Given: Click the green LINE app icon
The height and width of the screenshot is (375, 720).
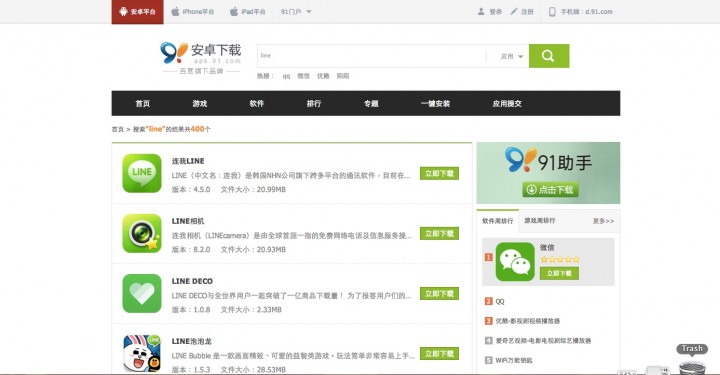Looking at the screenshot, I should click(142, 173).
